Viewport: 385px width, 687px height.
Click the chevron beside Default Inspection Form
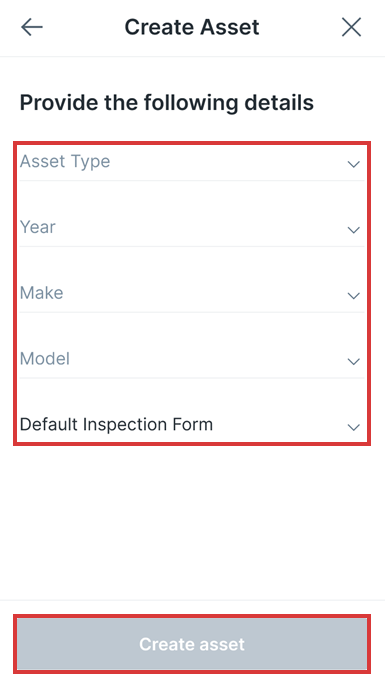353,427
